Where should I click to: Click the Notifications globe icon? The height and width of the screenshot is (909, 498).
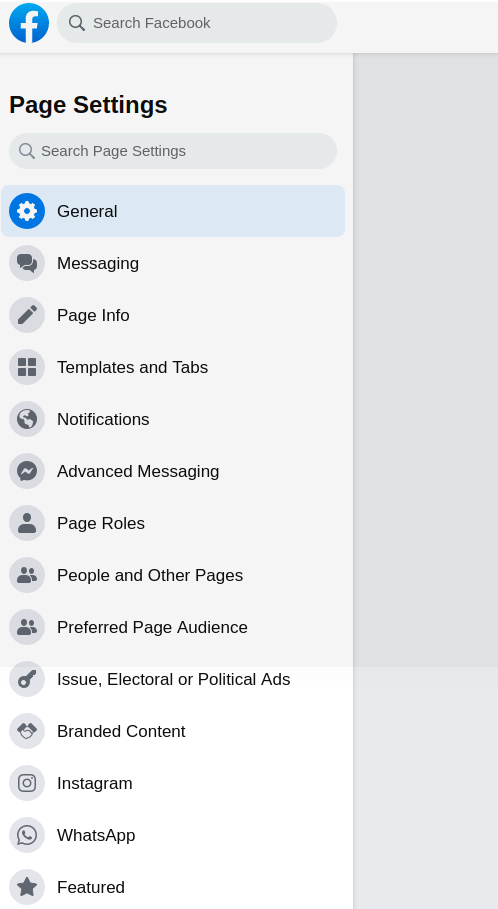point(27,419)
